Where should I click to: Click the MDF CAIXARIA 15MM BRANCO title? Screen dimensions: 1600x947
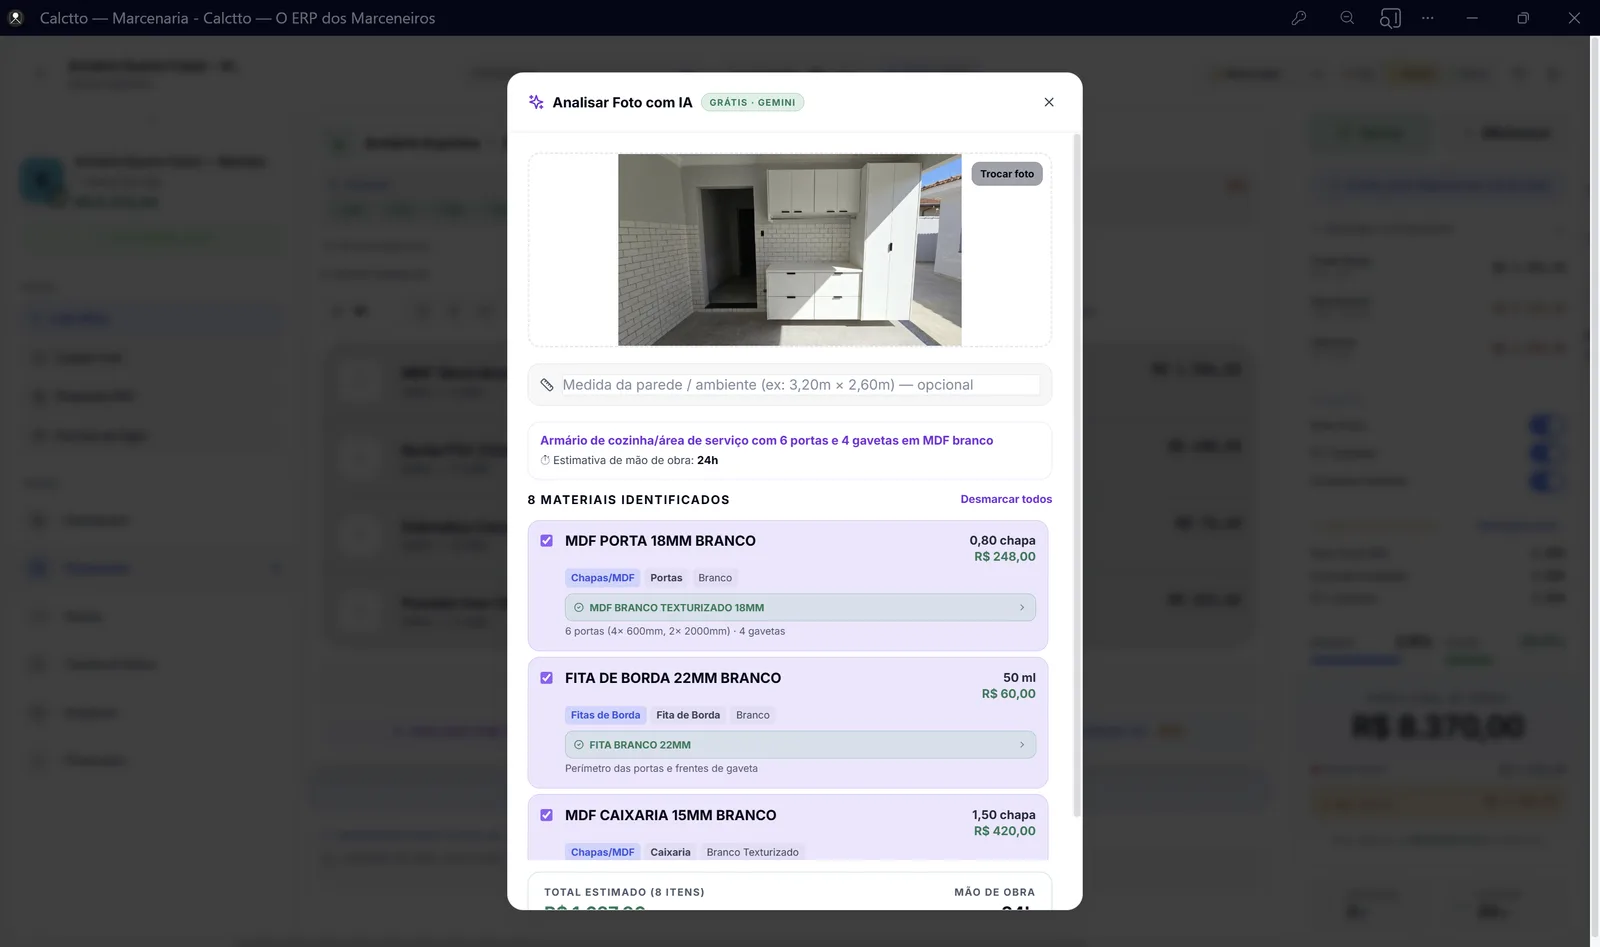pos(670,815)
